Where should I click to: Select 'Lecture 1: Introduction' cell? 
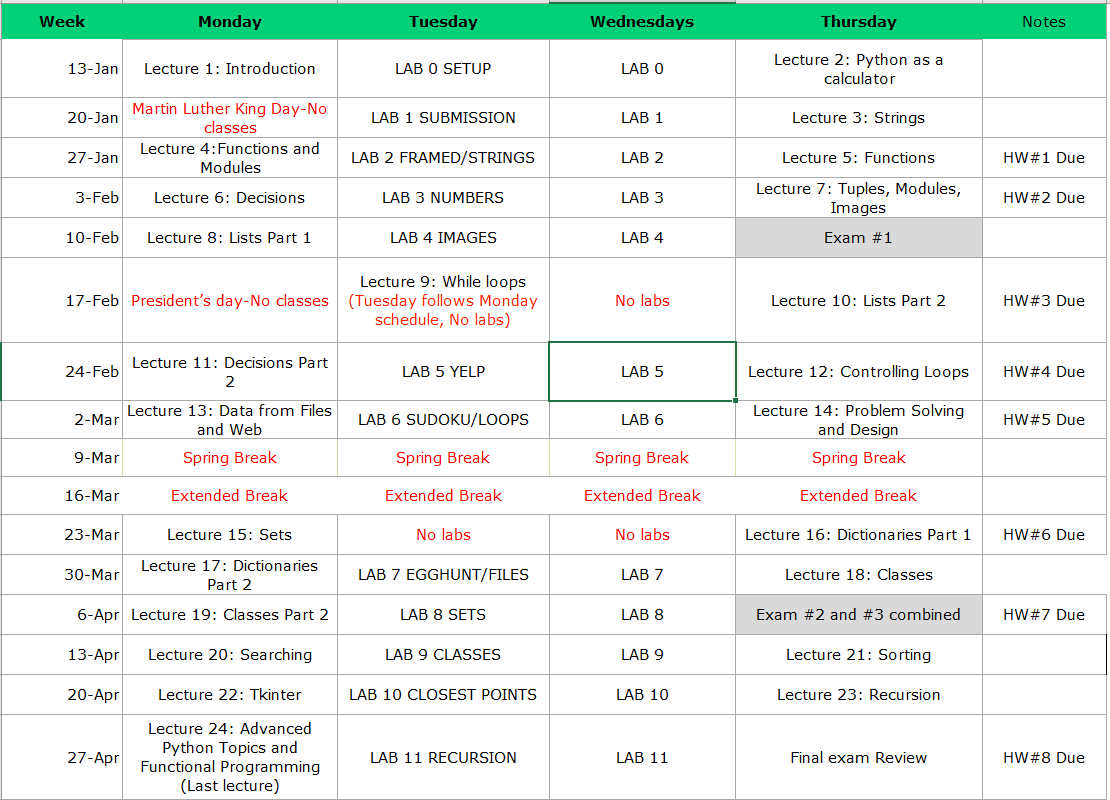(x=230, y=69)
